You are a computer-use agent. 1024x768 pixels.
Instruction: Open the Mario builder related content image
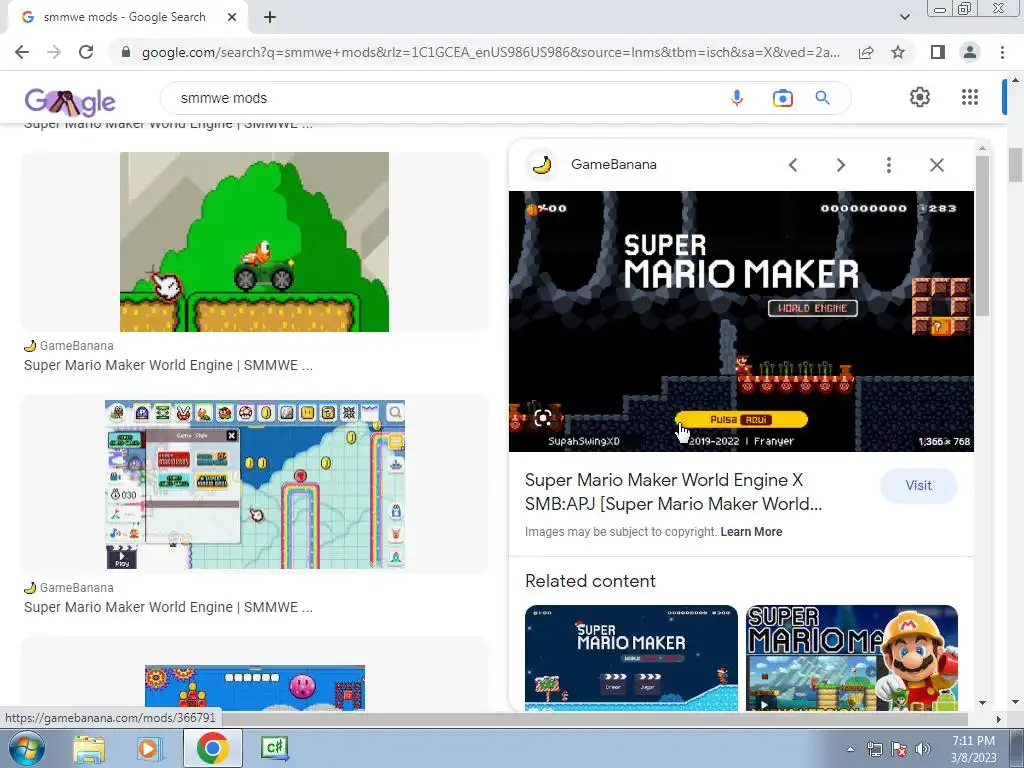[x=852, y=657]
